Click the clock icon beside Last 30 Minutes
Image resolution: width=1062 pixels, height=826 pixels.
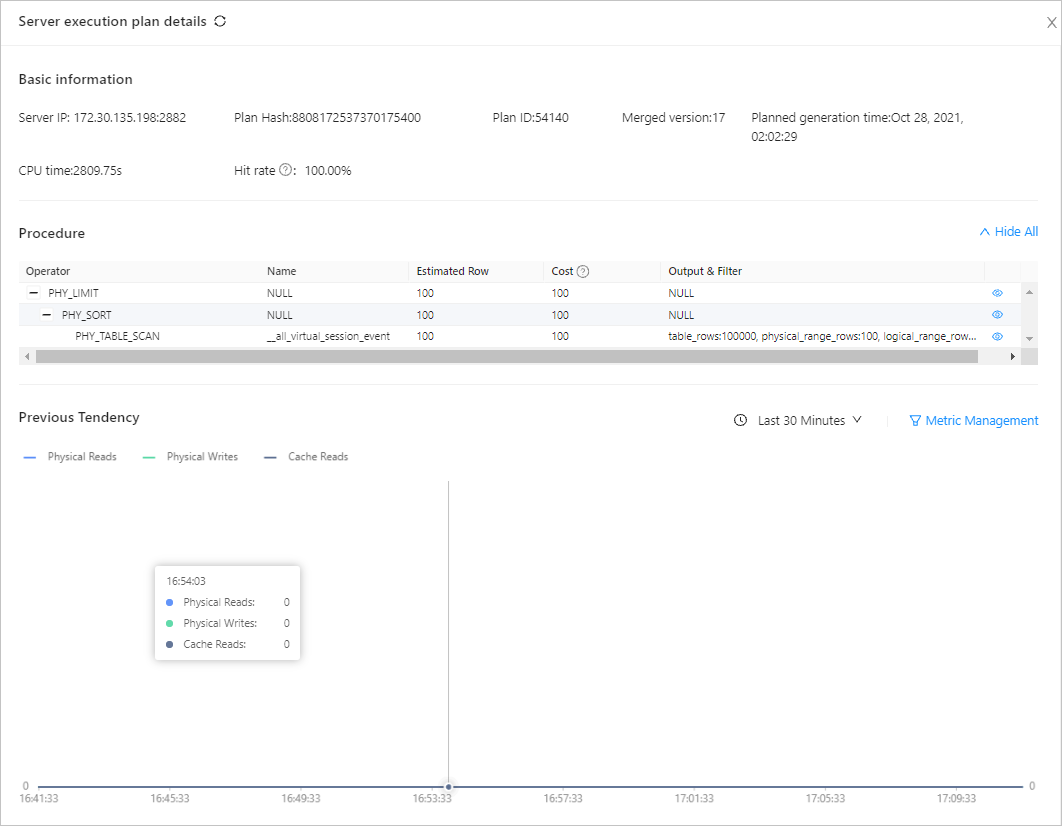[x=740, y=420]
